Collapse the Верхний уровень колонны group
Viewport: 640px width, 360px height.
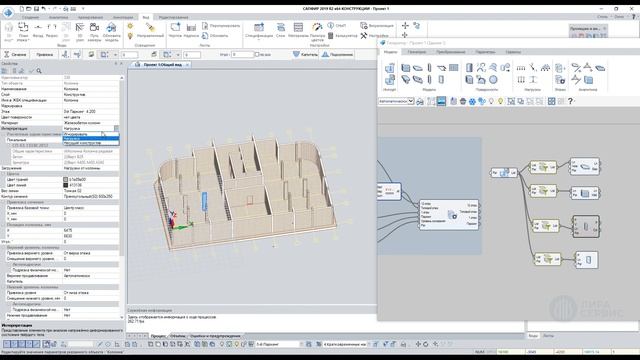4,247
